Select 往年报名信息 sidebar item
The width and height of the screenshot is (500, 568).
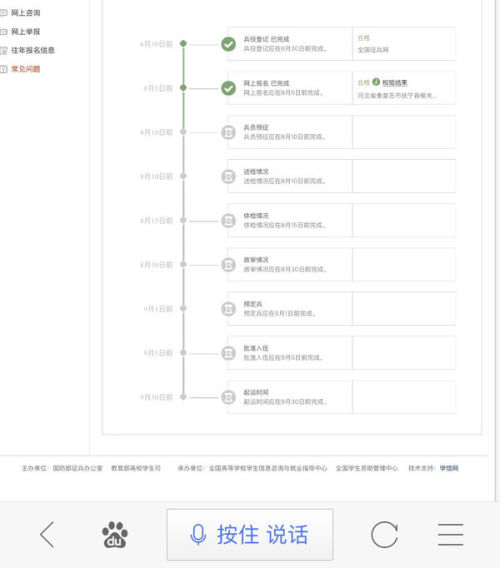[x=33, y=50]
